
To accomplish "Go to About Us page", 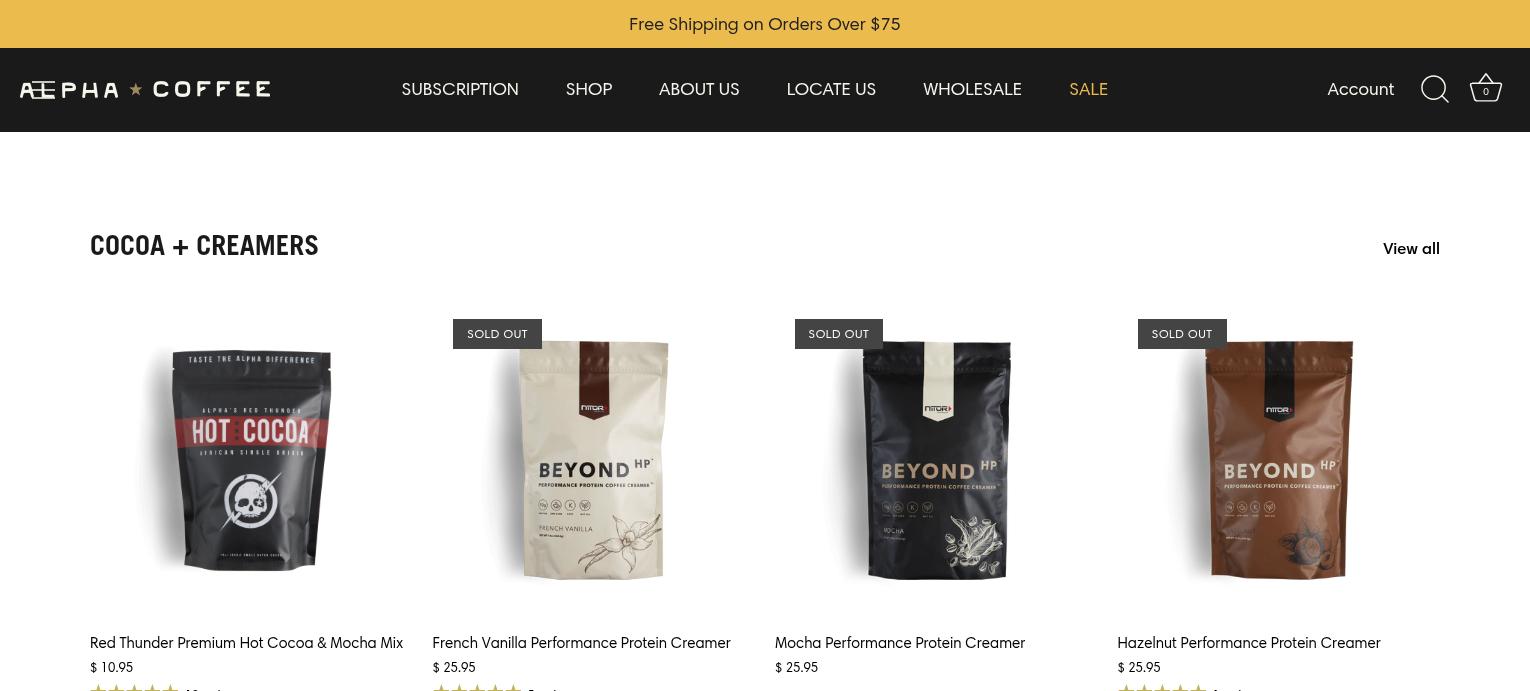I will (x=699, y=89).
